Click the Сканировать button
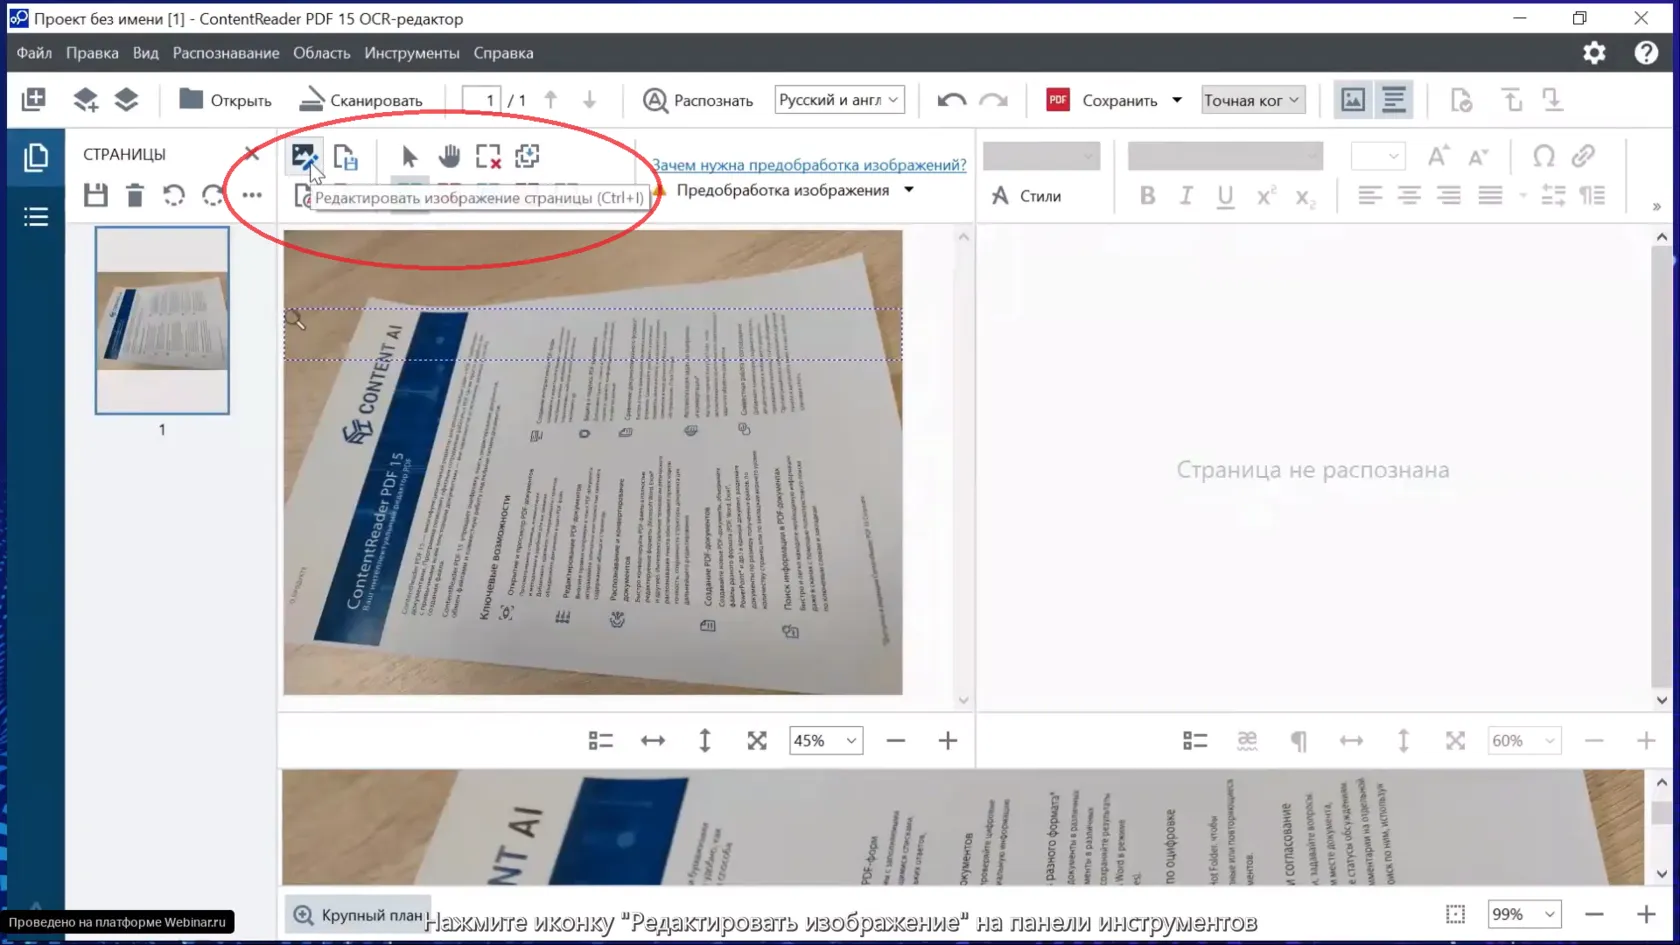 (x=361, y=100)
